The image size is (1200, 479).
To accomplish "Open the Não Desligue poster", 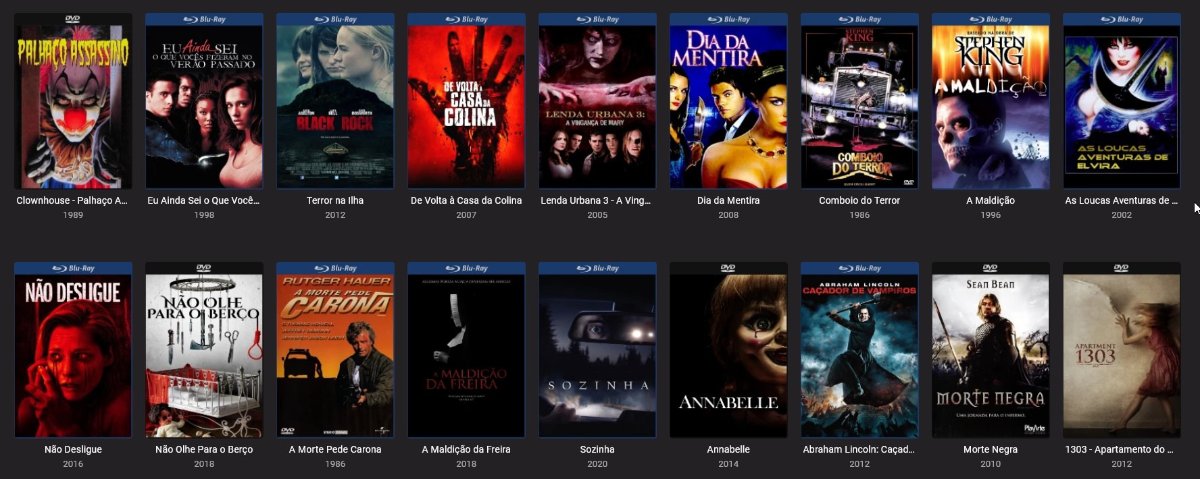I will pos(73,350).
